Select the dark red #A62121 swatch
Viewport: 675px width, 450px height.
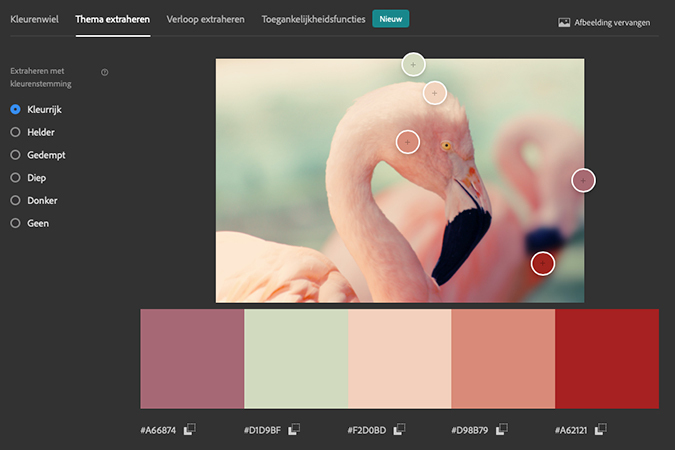tap(607, 359)
